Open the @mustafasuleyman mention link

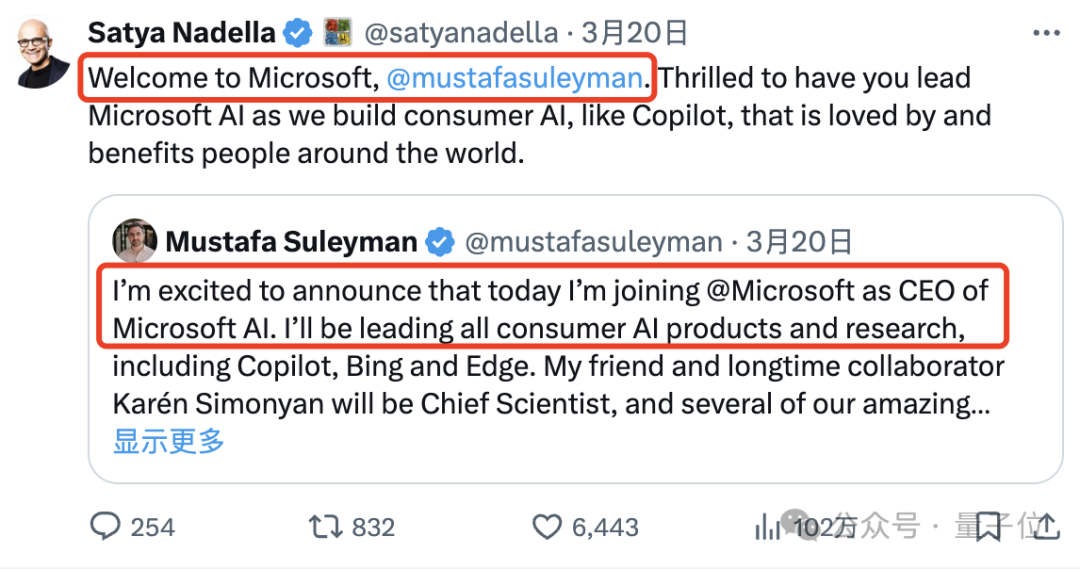[x=513, y=77]
